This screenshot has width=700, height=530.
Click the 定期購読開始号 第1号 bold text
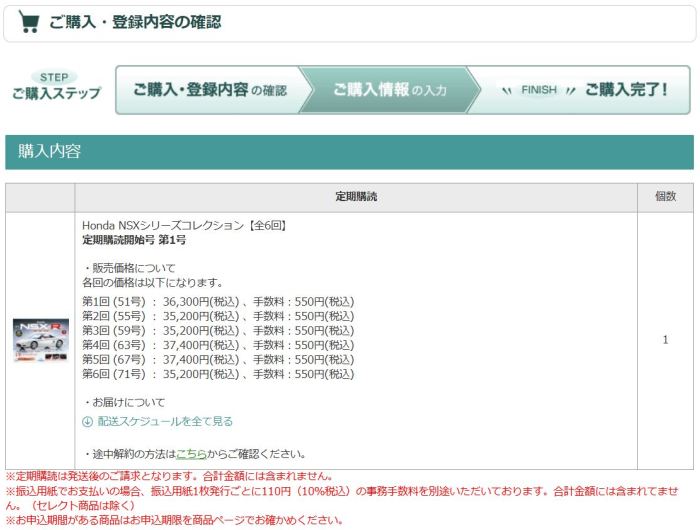pyautogui.click(x=134, y=240)
